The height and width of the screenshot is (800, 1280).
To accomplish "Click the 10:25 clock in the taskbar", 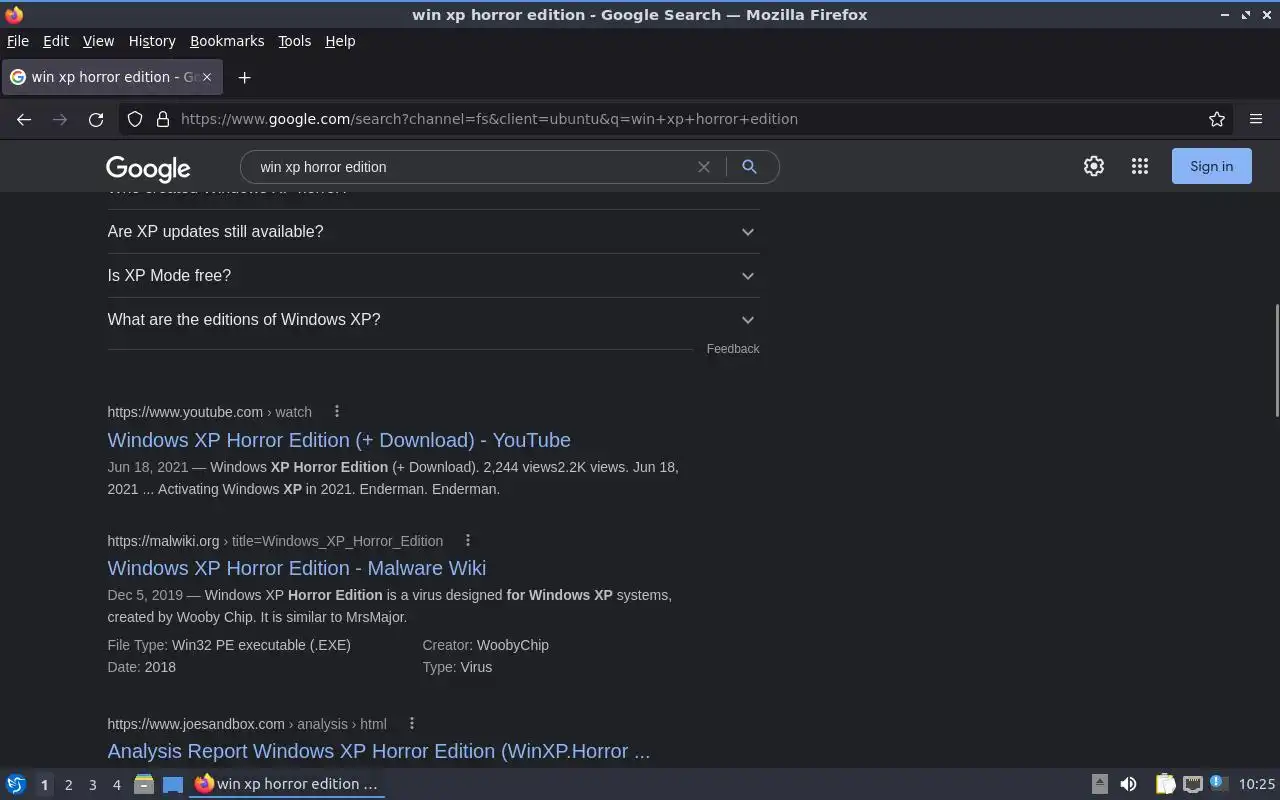I will (x=1257, y=784).
